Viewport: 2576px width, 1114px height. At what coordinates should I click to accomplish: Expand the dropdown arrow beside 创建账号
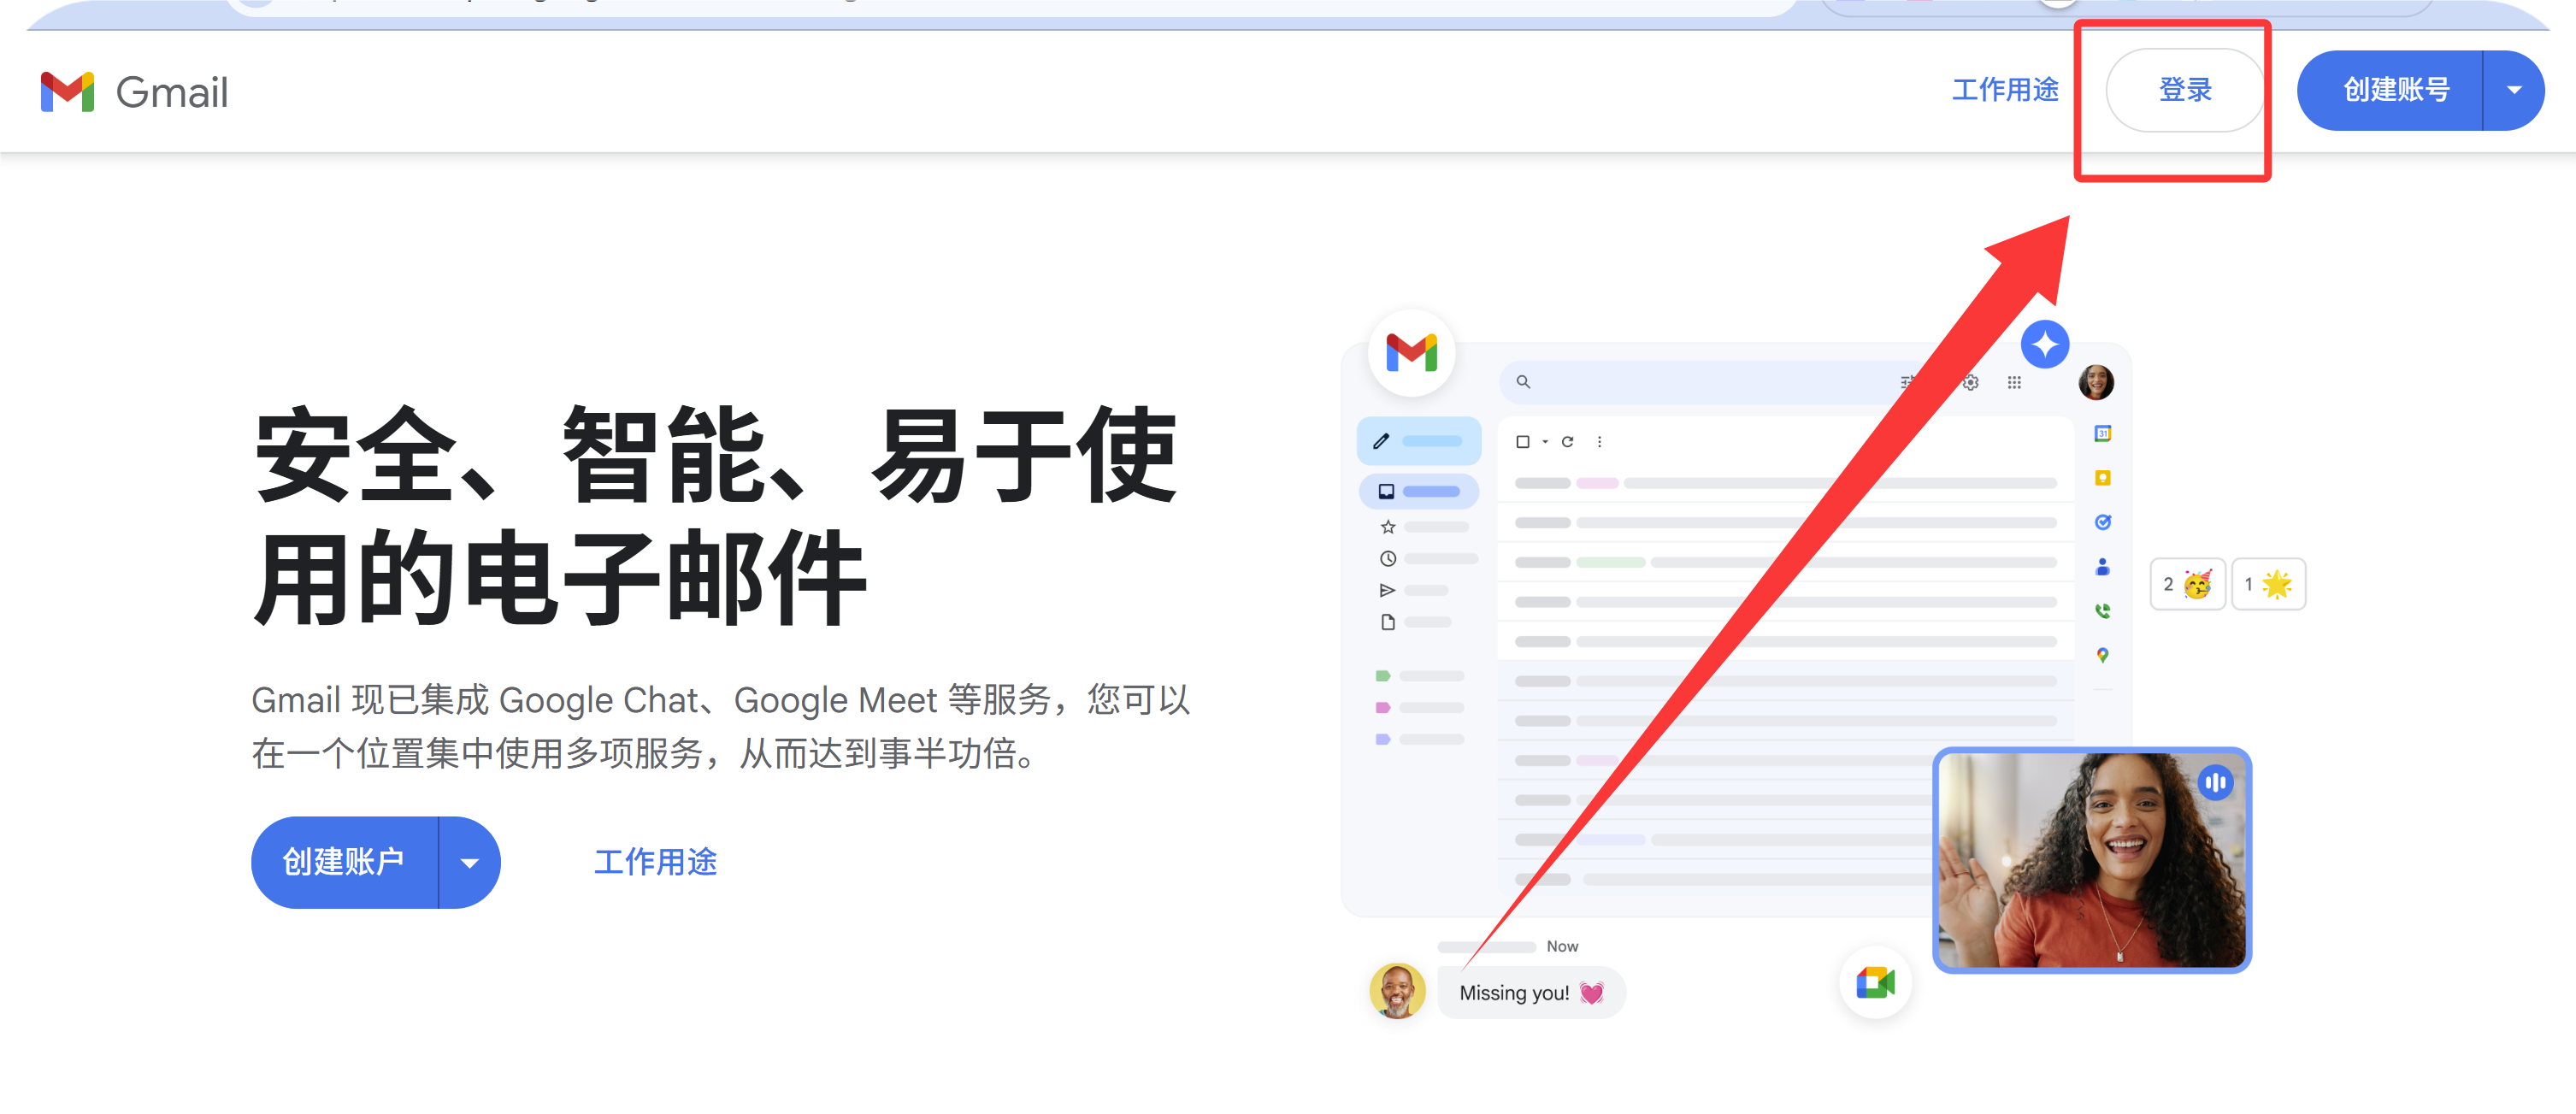[2514, 90]
